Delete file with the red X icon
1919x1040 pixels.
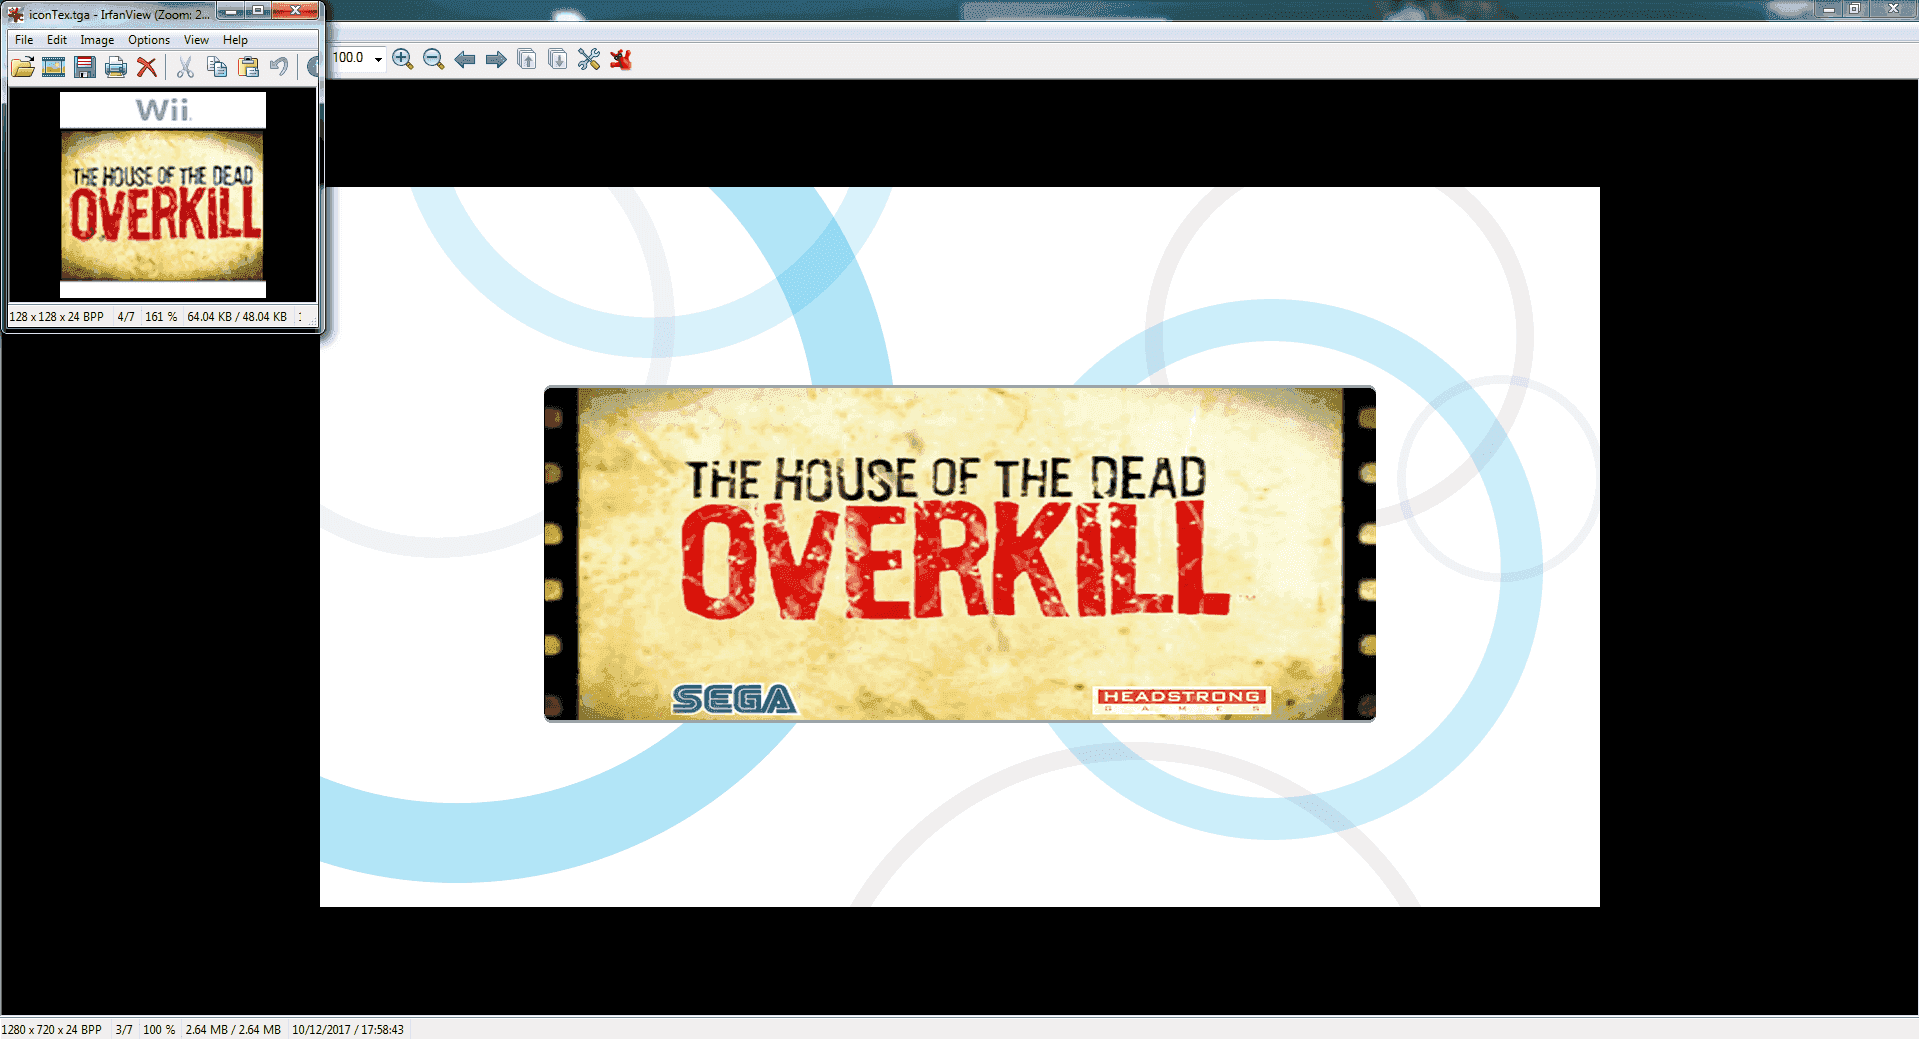coord(147,67)
